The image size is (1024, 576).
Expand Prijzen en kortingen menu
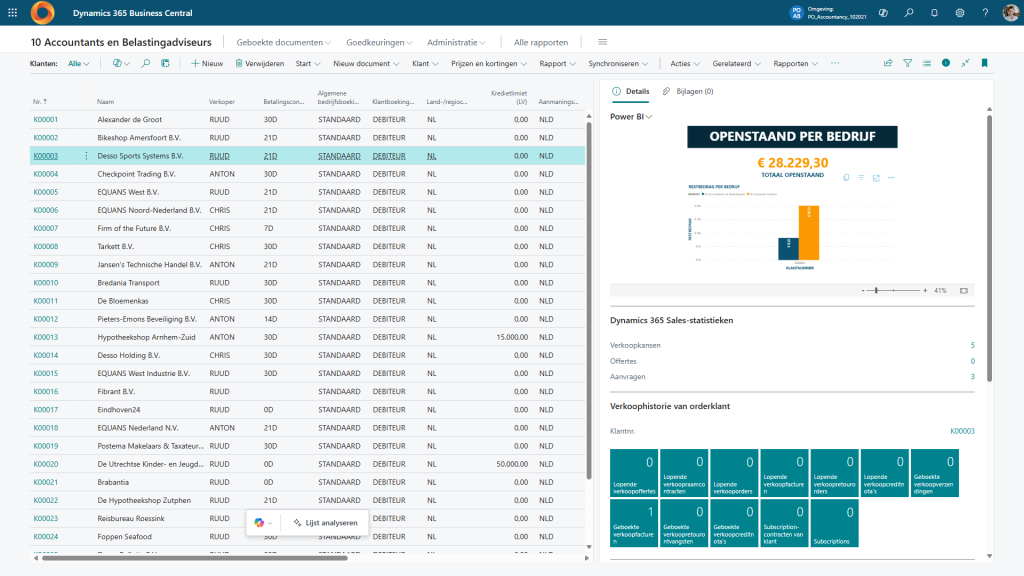[488, 63]
